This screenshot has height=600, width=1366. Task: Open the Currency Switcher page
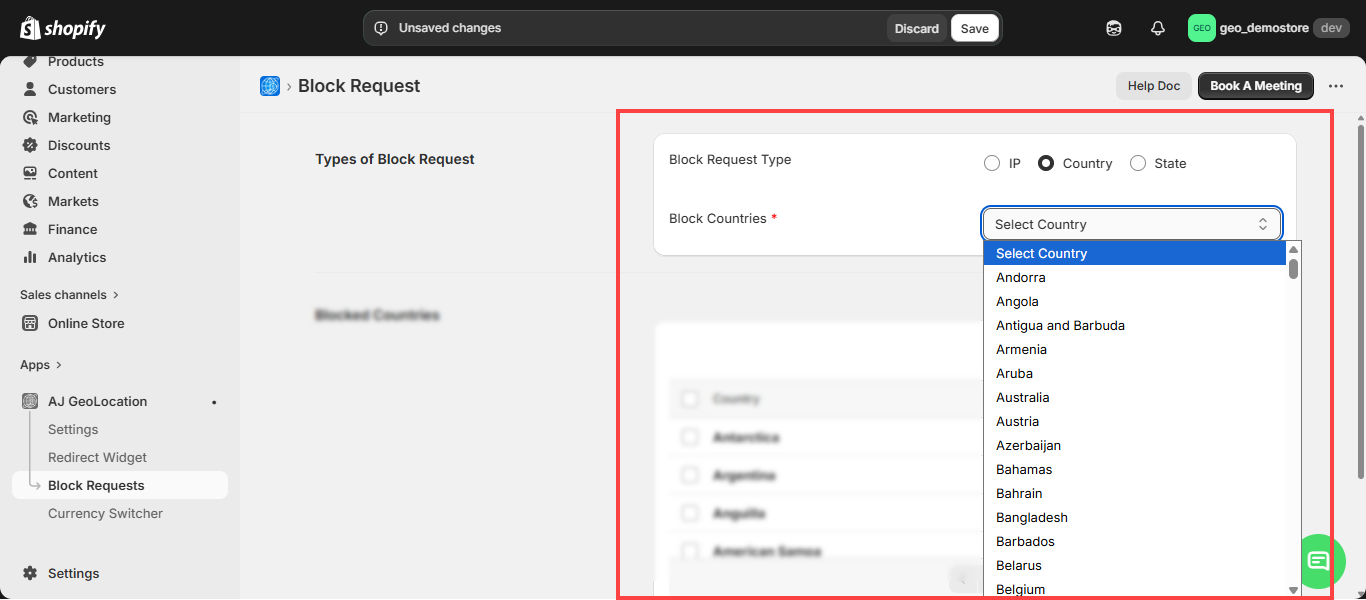105,513
